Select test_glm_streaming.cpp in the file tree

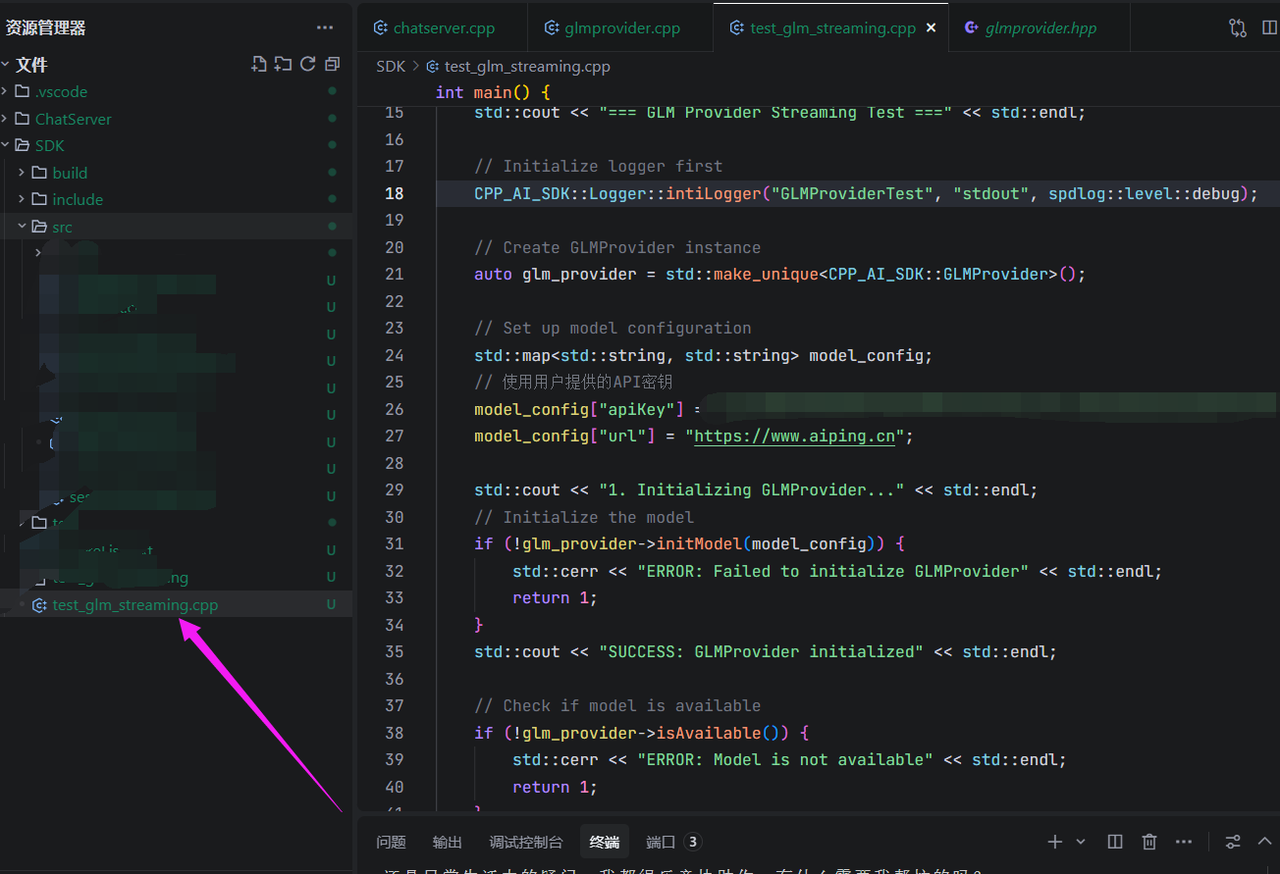[135, 605]
